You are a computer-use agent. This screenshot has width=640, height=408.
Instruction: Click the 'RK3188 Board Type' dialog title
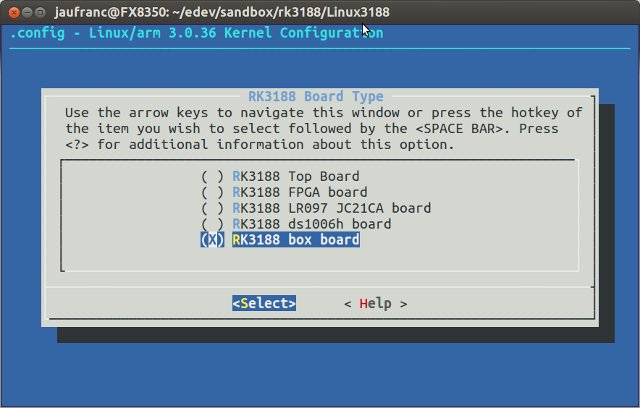click(x=316, y=96)
